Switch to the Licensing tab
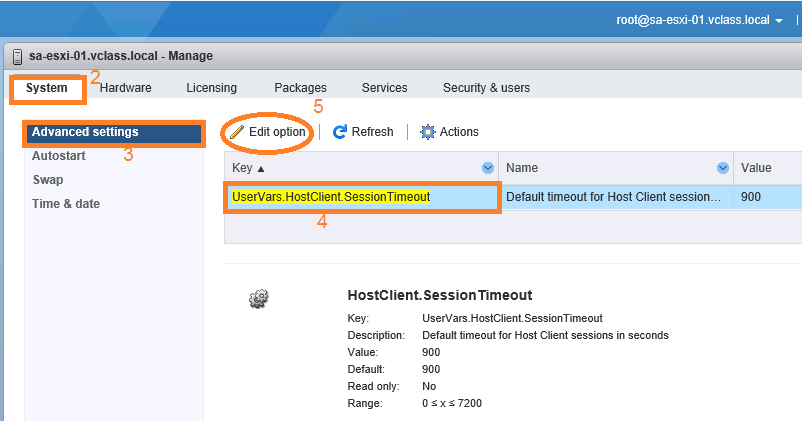Viewport: 802px width, 421px height. (211, 88)
